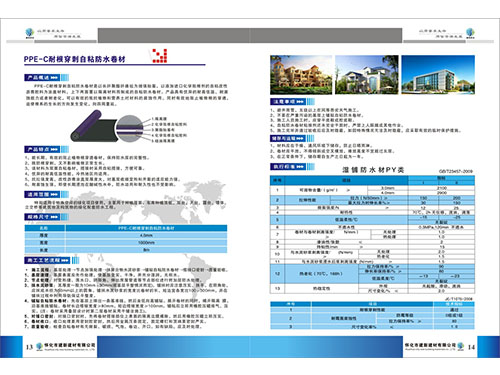The width and height of the screenshot is (500, 375).
Task: Click the gray banner across the page top
Action: [x=250, y=35]
